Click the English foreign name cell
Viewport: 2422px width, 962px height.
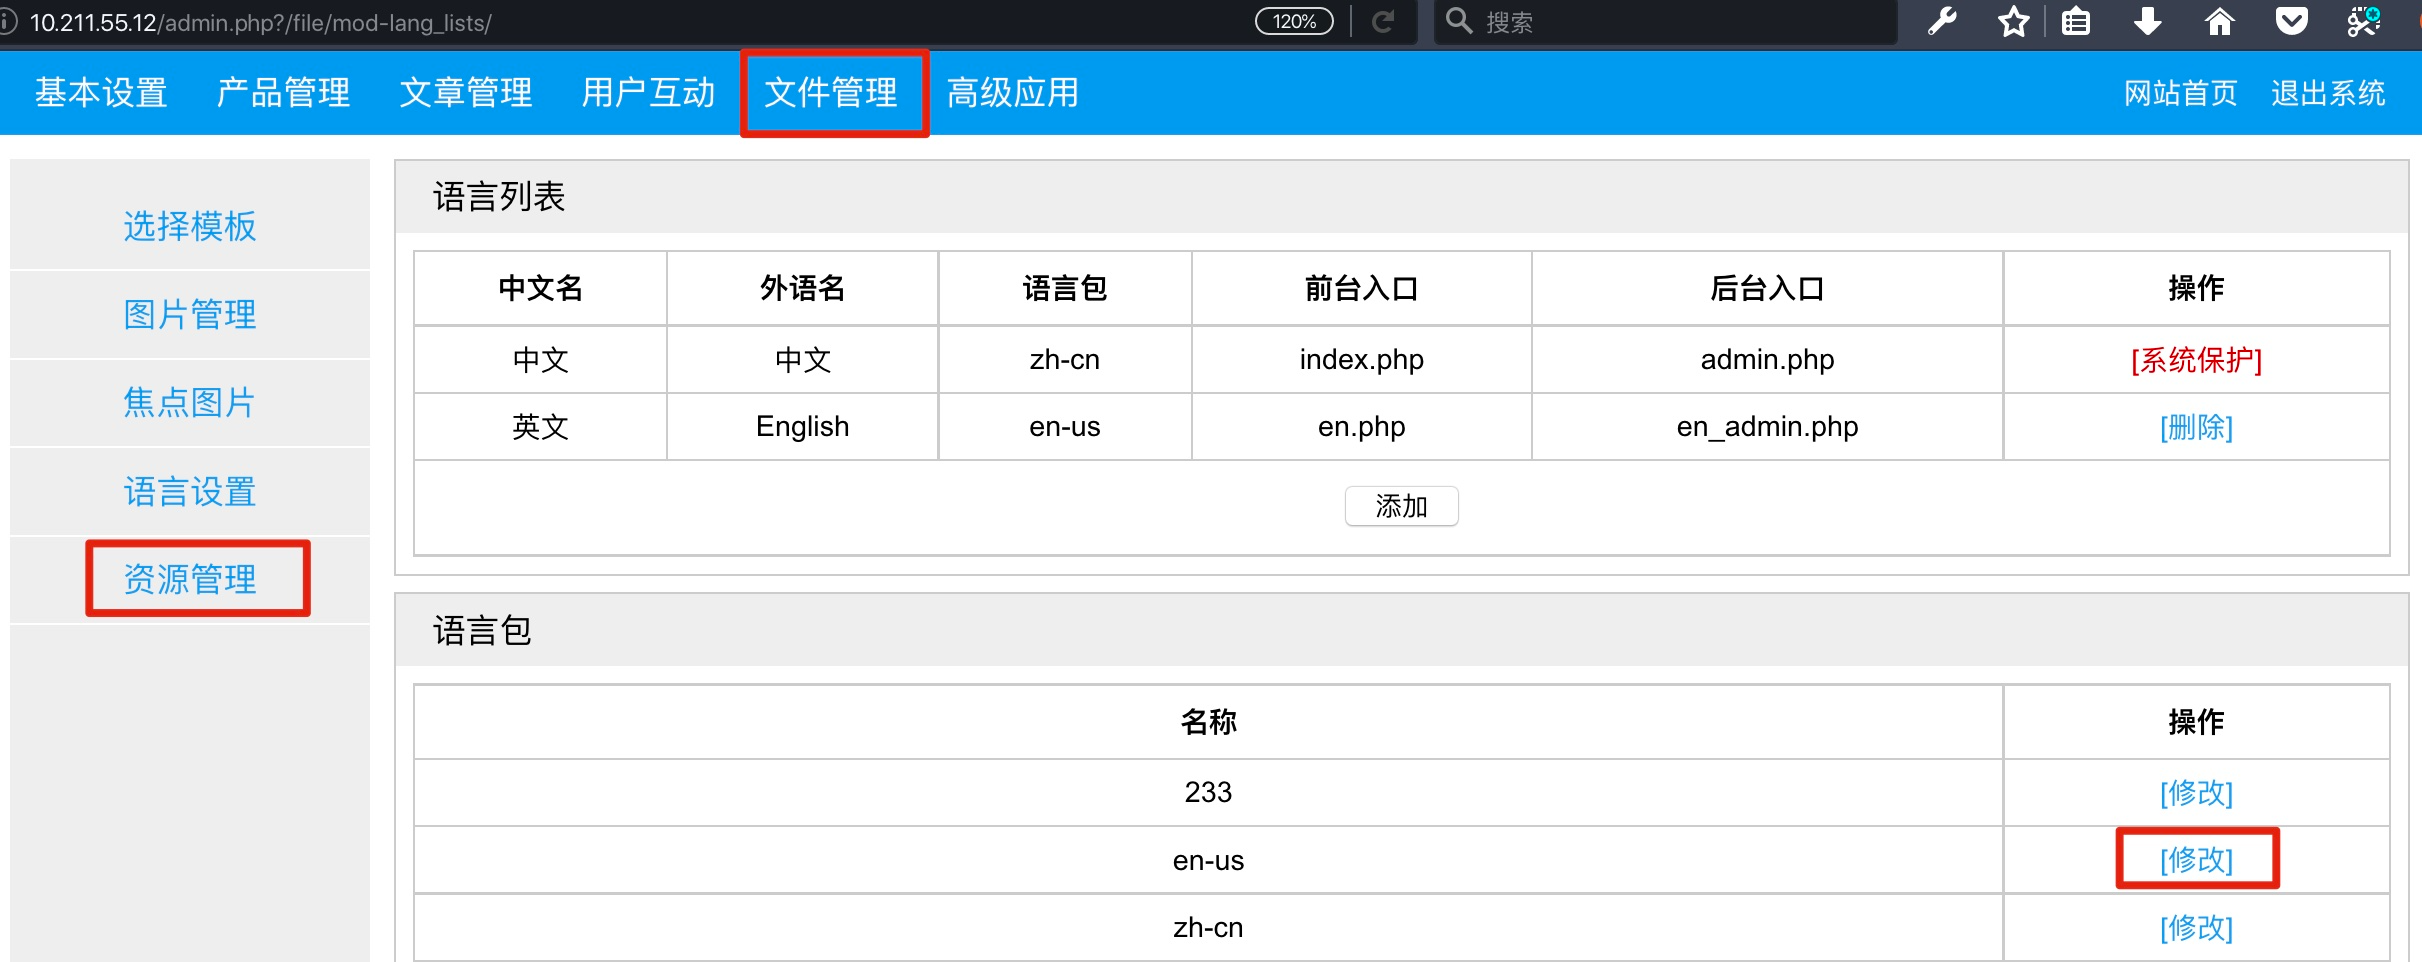point(802,427)
